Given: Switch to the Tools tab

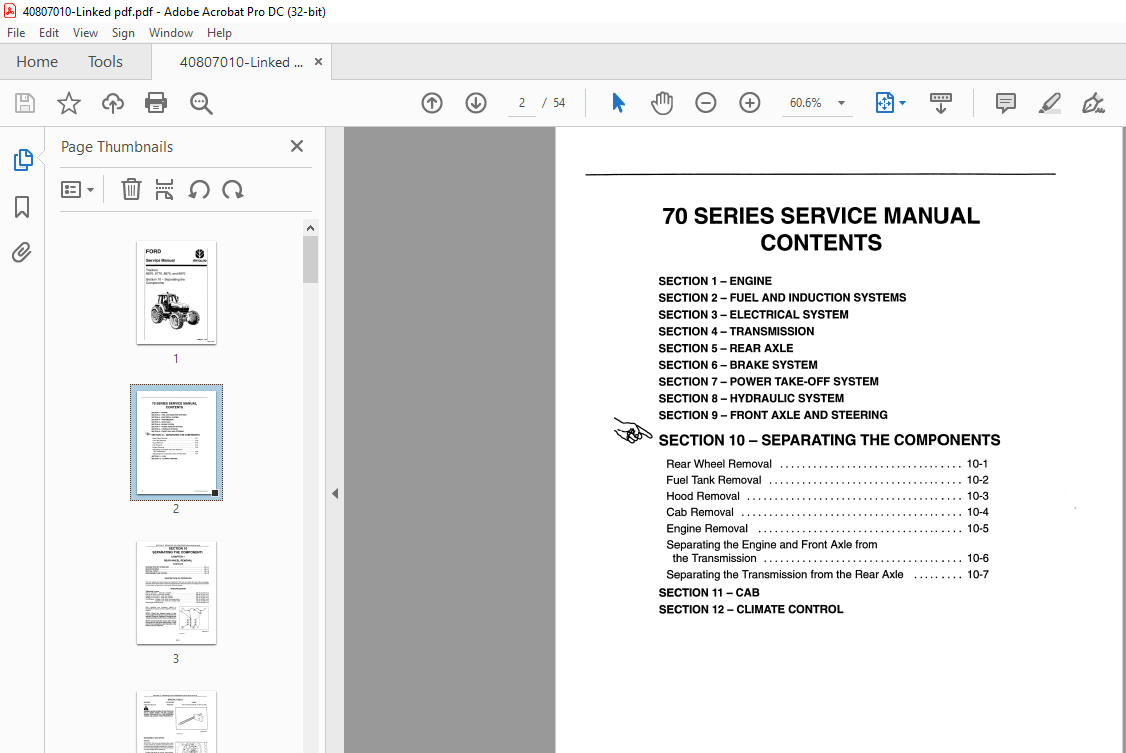Looking at the screenshot, I should click(106, 62).
